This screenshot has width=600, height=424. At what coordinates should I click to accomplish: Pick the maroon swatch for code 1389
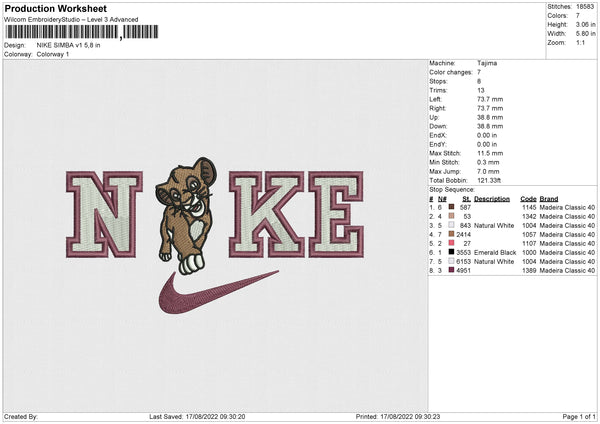452,270
